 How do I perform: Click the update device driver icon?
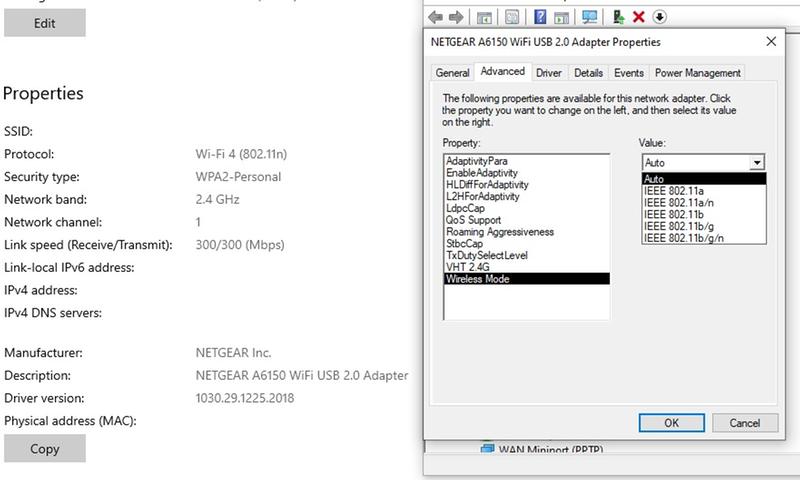618,17
